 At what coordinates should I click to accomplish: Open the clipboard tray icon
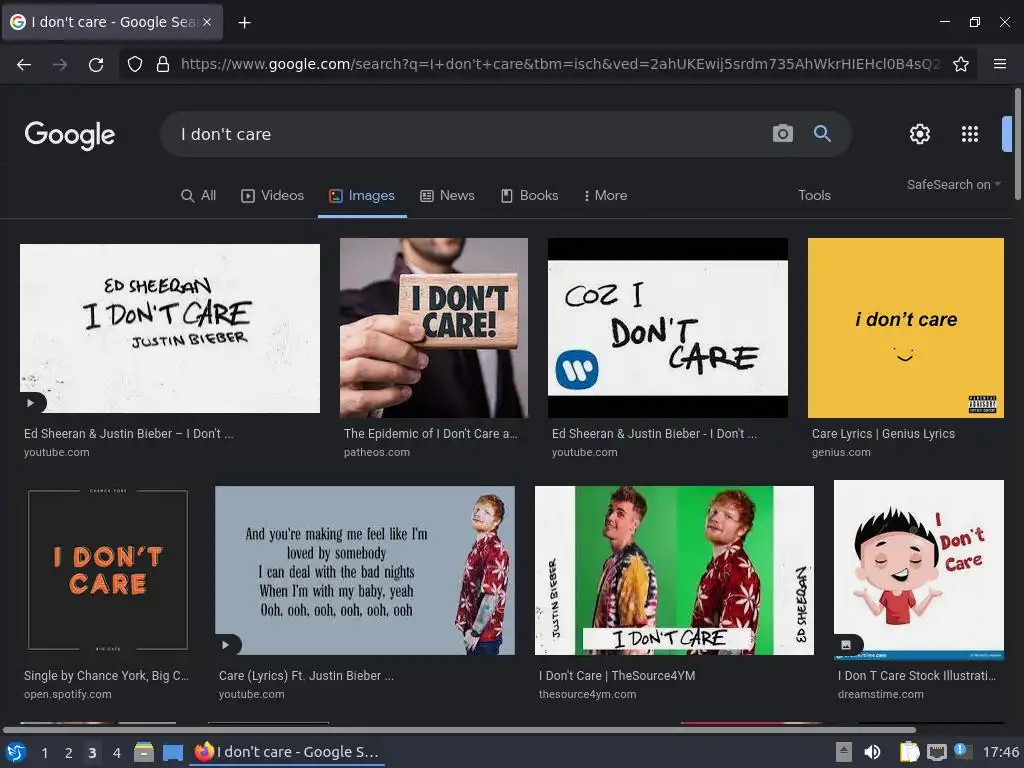909,752
